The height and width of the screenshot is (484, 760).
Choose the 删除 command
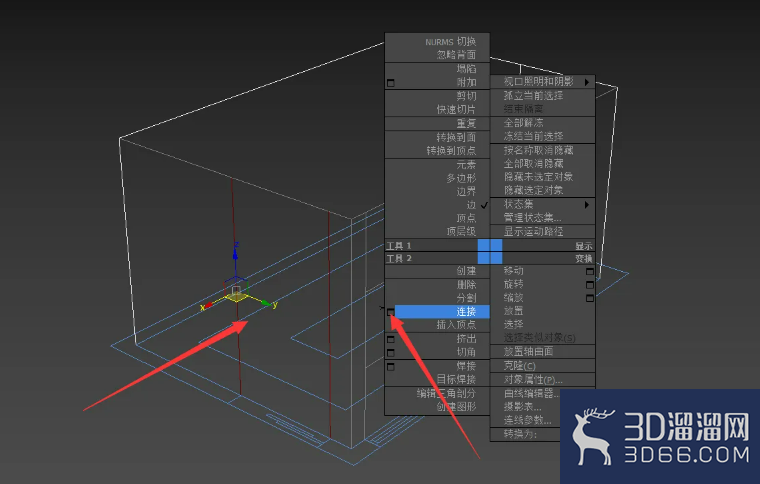click(x=466, y=285)
